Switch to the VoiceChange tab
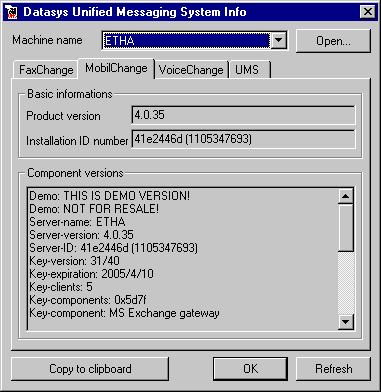The image size is (381, 392). pos(191,70)
